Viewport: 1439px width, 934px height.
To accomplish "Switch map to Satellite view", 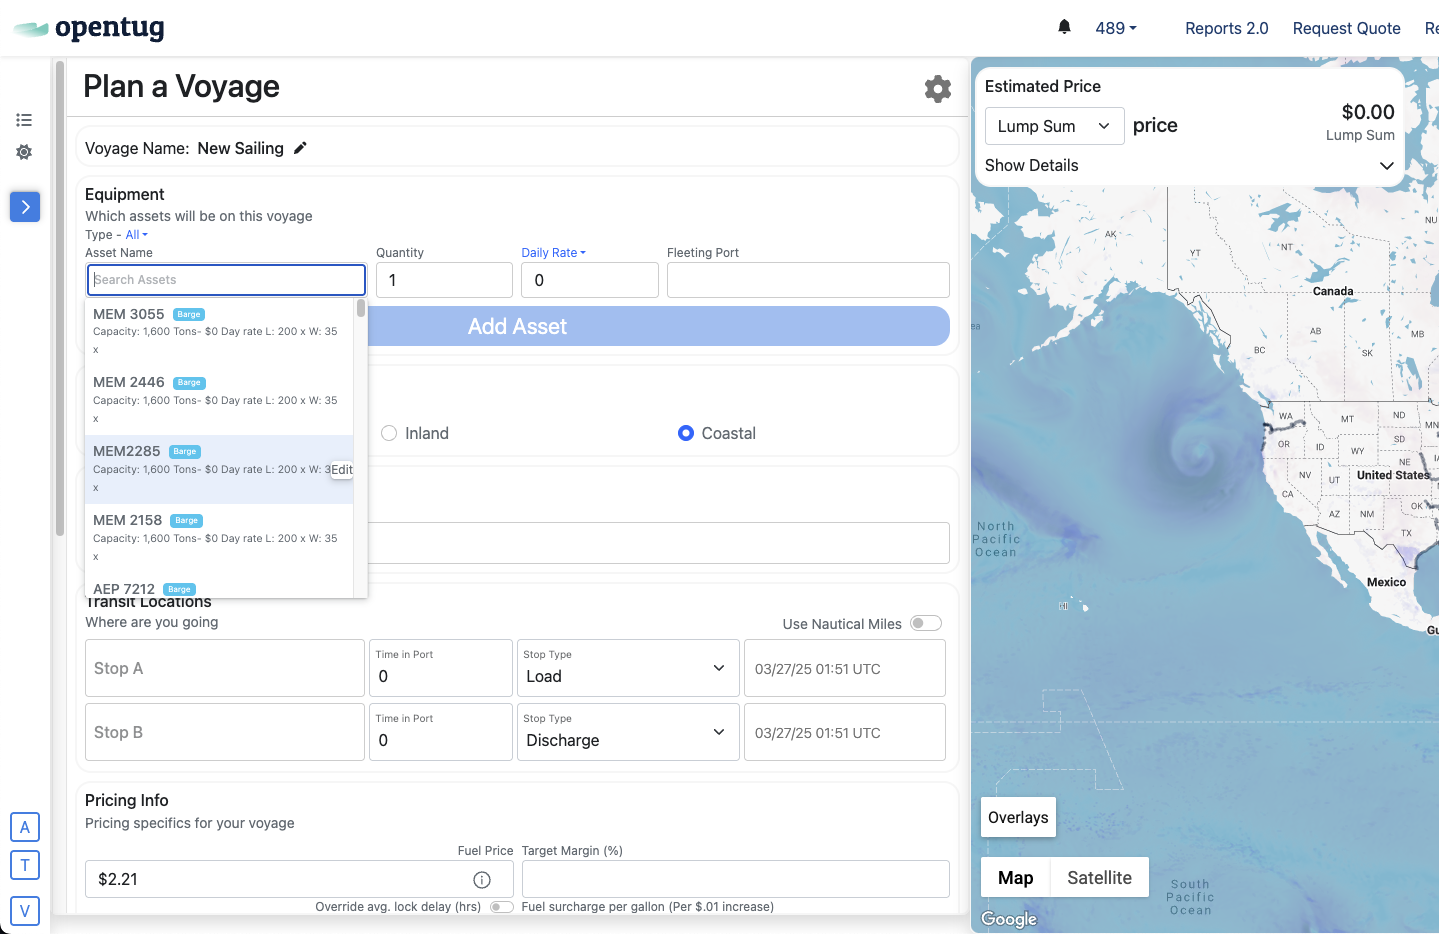I will tap(1099, 878).
